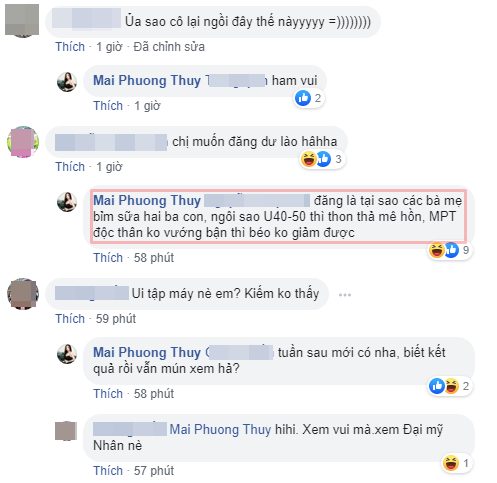
Task: Like the "Ủa sao cô lại ngồi đây" comment
Action: (x=70, y=47)
